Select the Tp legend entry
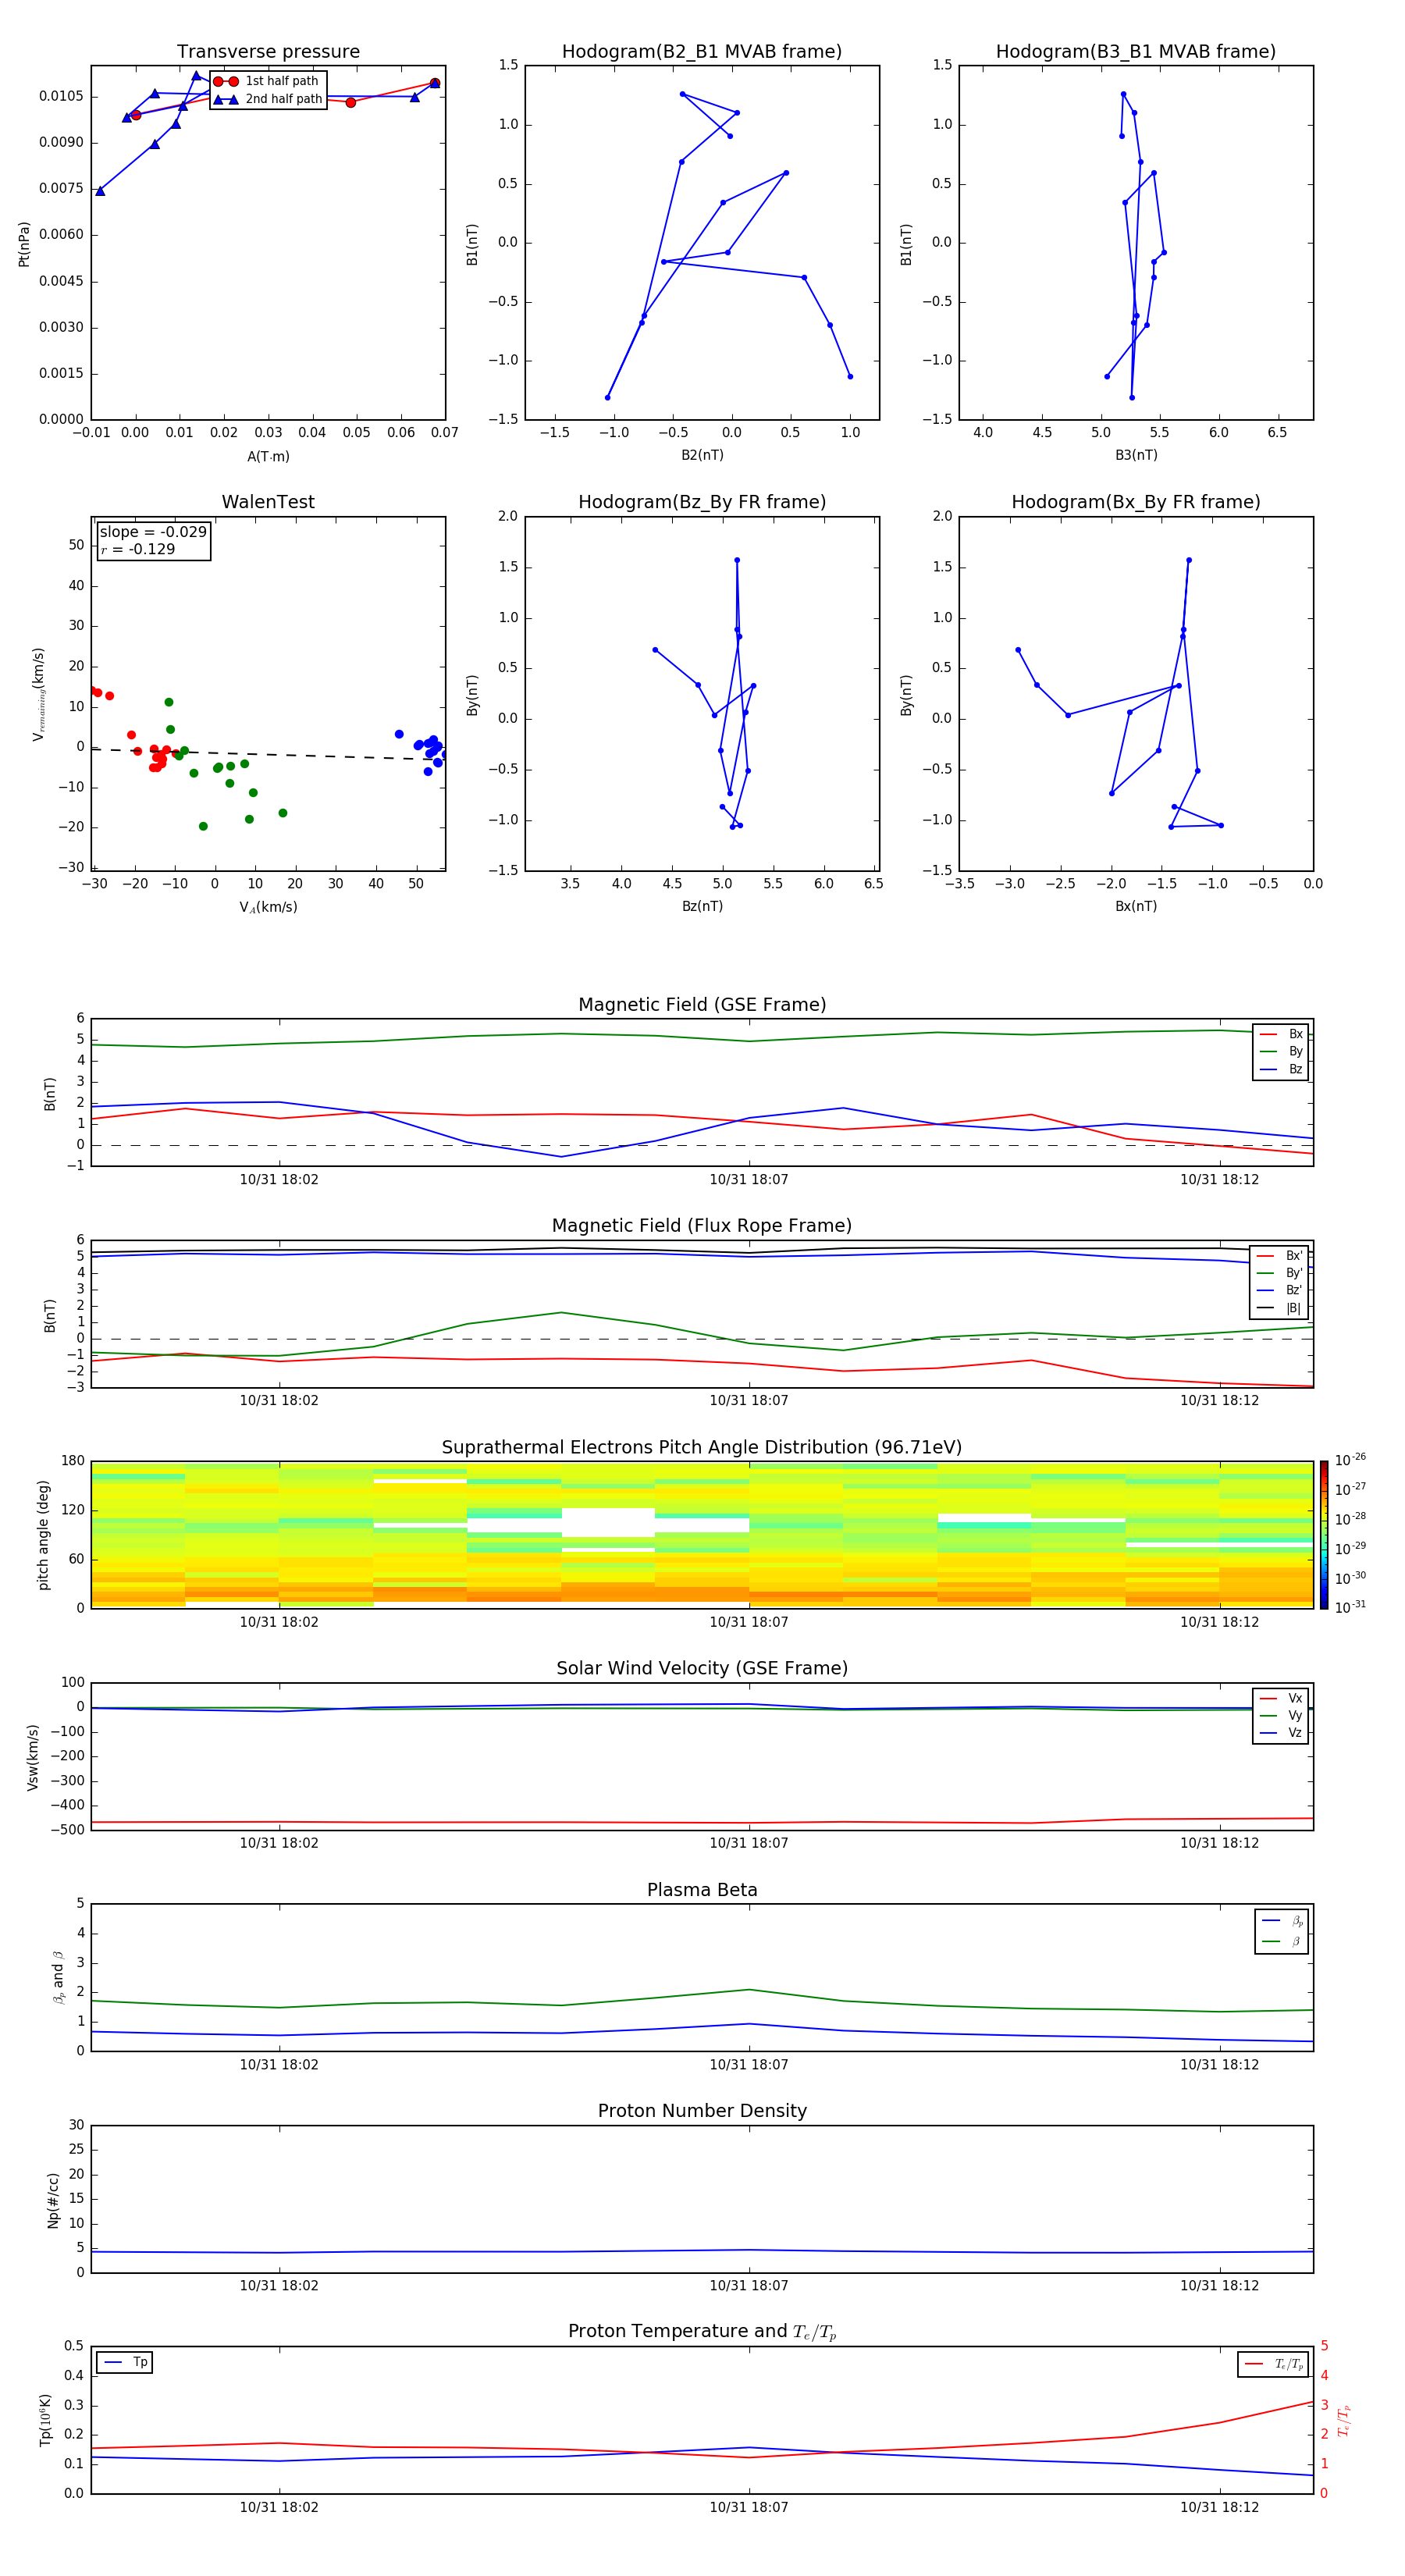 pos(126,2362)
